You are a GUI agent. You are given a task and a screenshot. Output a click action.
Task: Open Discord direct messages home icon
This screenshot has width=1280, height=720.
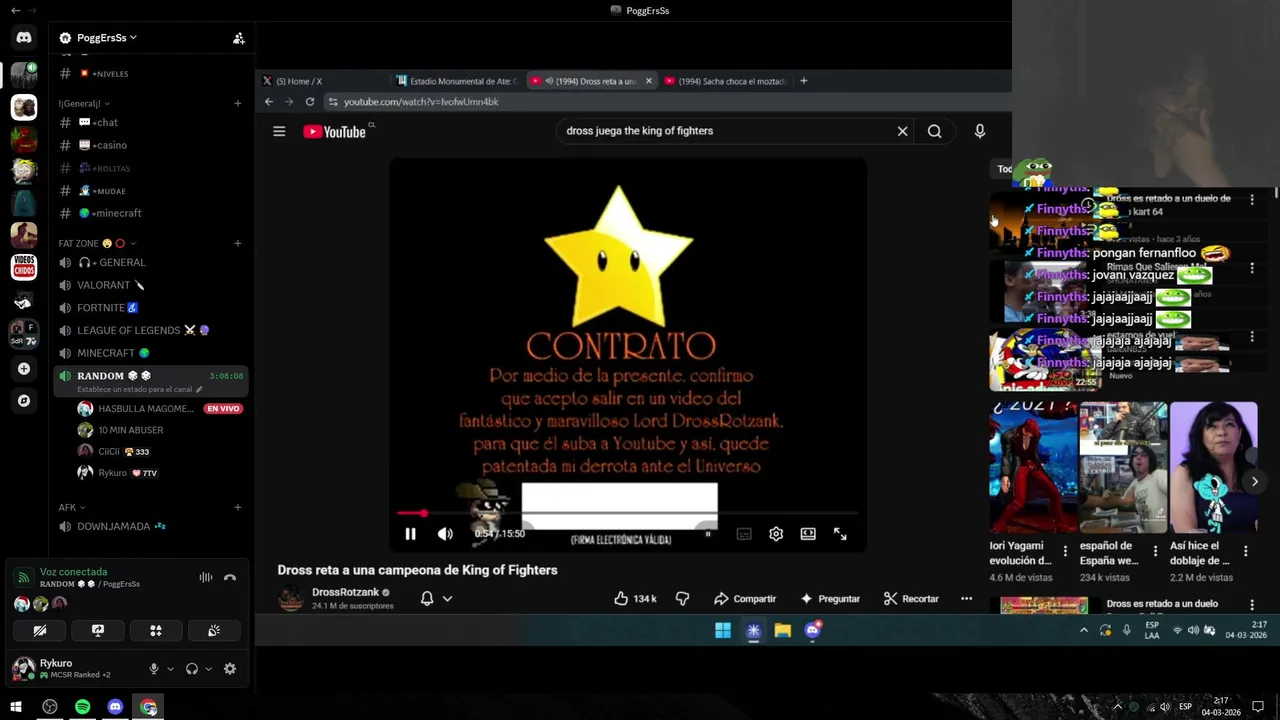[24, 38]
